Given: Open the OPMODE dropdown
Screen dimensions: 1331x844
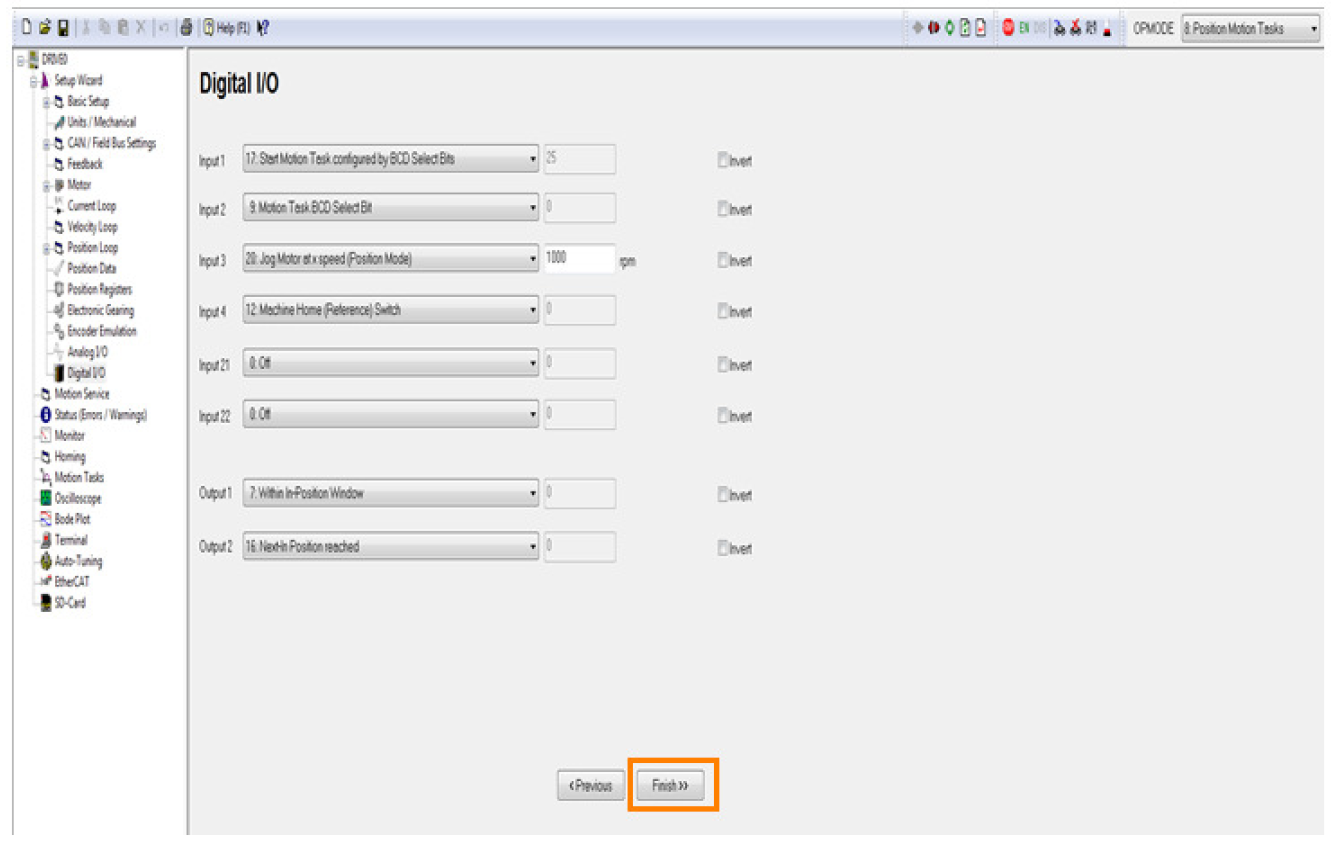Looking at the screenshot, I should tap(1251, 29).
